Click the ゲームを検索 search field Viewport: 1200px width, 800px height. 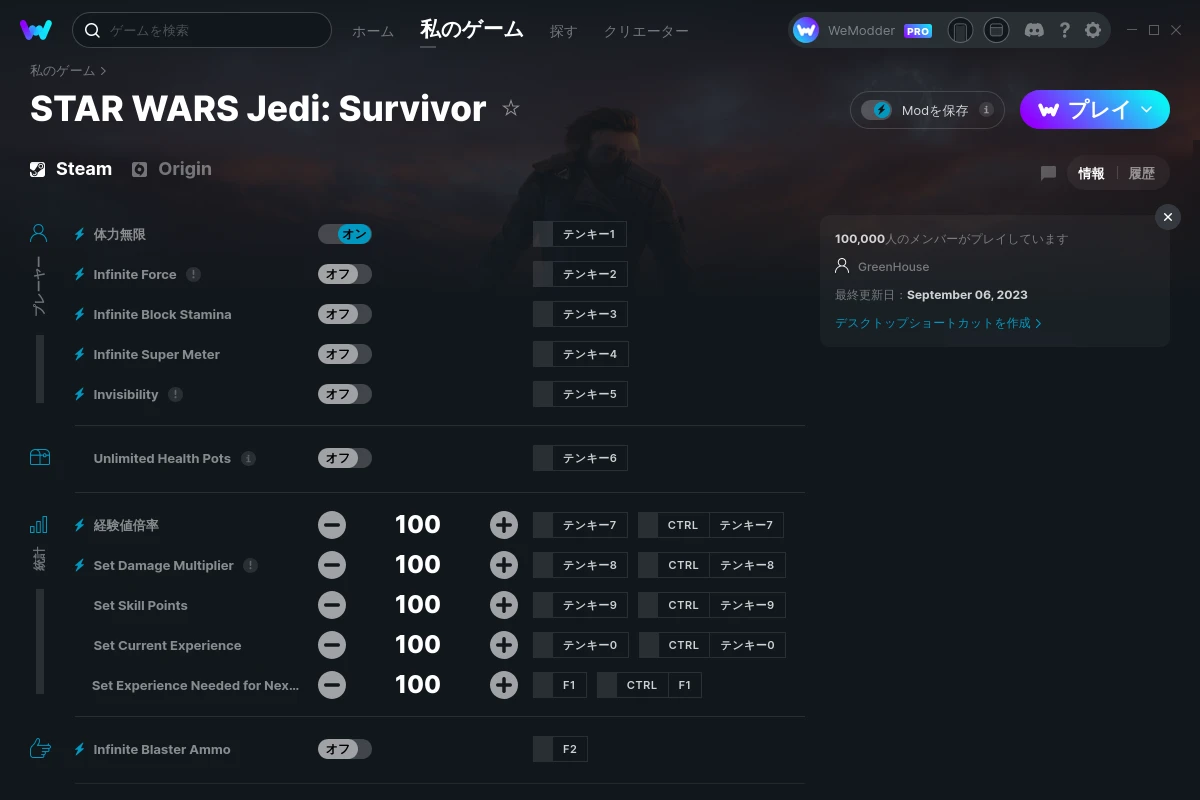point(202,30)
